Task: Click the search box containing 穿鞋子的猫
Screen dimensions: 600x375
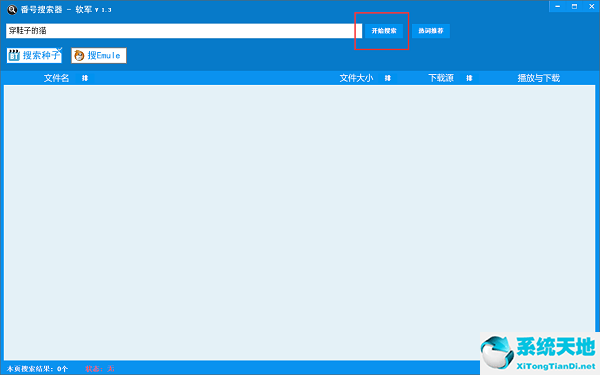Action: 184,31
